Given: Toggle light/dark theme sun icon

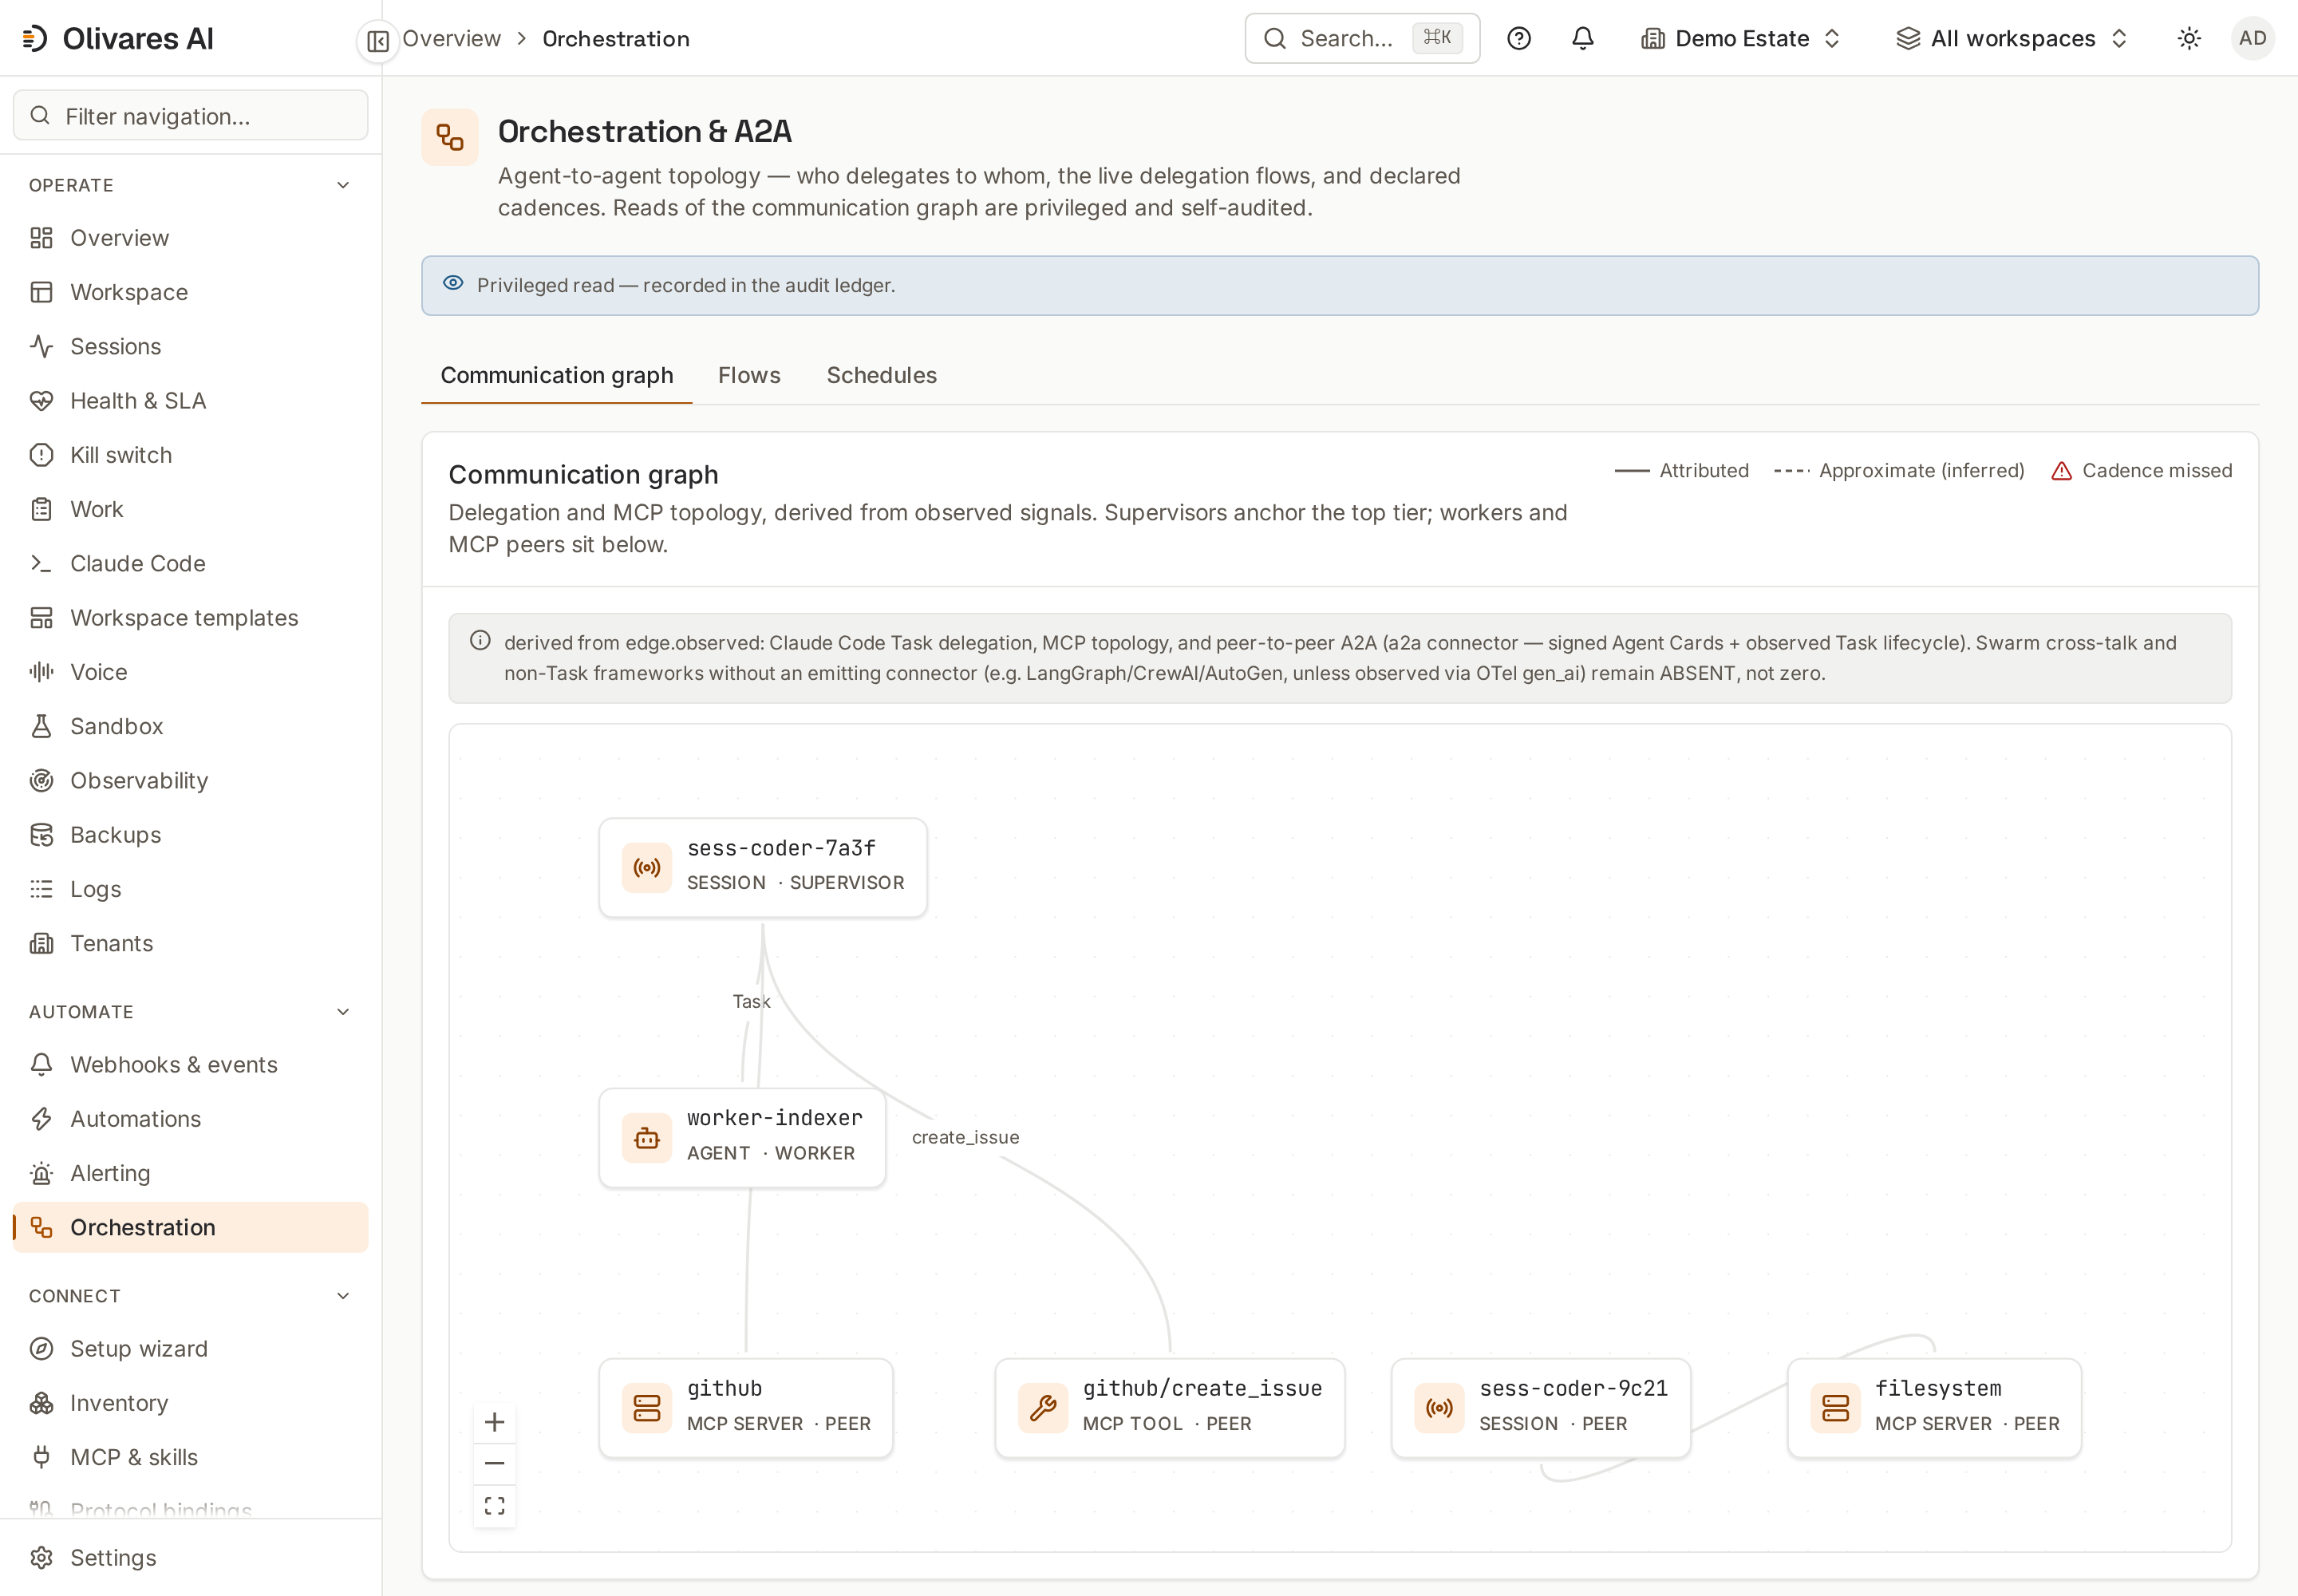Looking at the screenshot, I should (2188, 38).
